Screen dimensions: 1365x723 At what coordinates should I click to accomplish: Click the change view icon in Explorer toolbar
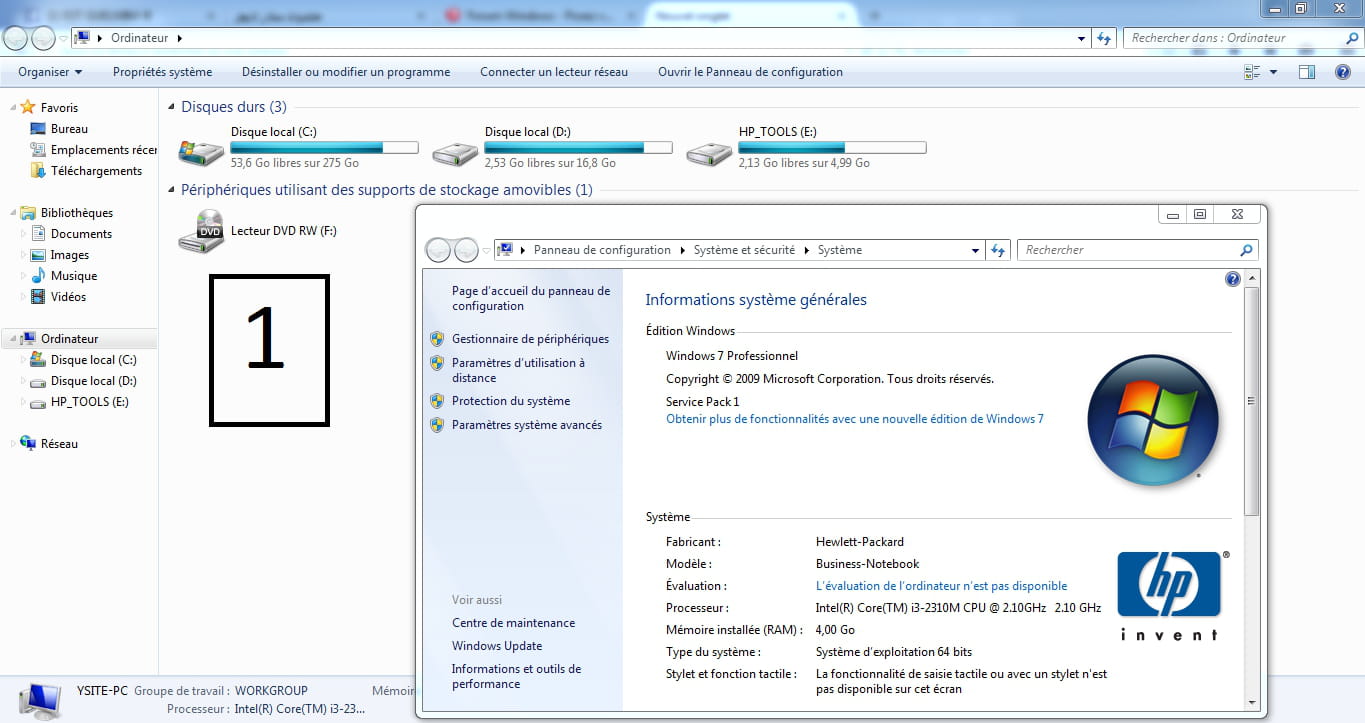pos(1252,72)
